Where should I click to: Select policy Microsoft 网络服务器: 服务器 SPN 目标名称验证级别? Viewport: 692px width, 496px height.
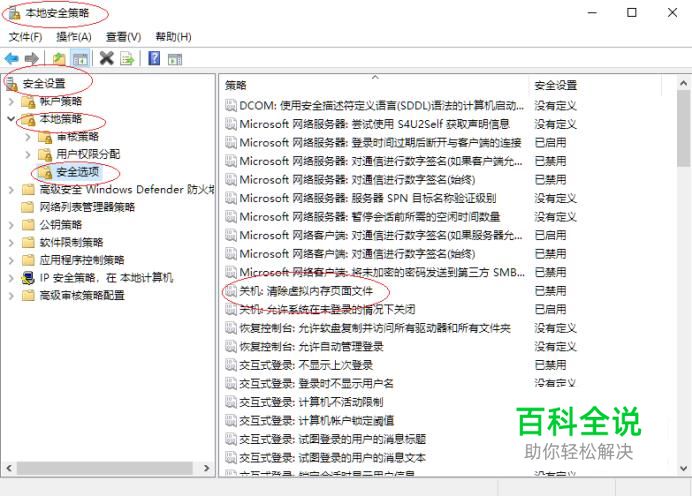click(368, 198)
